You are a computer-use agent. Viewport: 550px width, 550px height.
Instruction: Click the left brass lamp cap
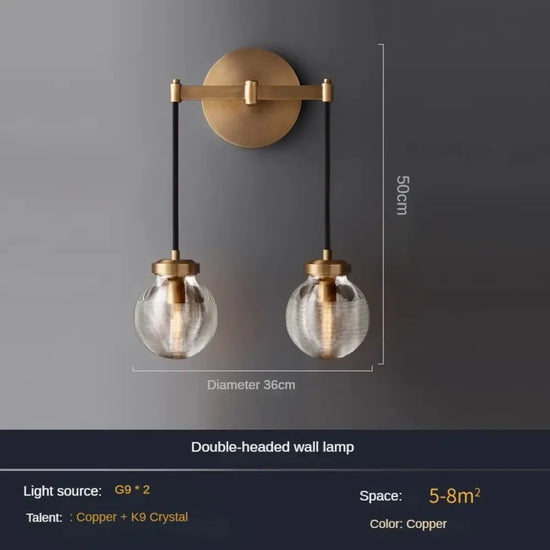point(176,267)
